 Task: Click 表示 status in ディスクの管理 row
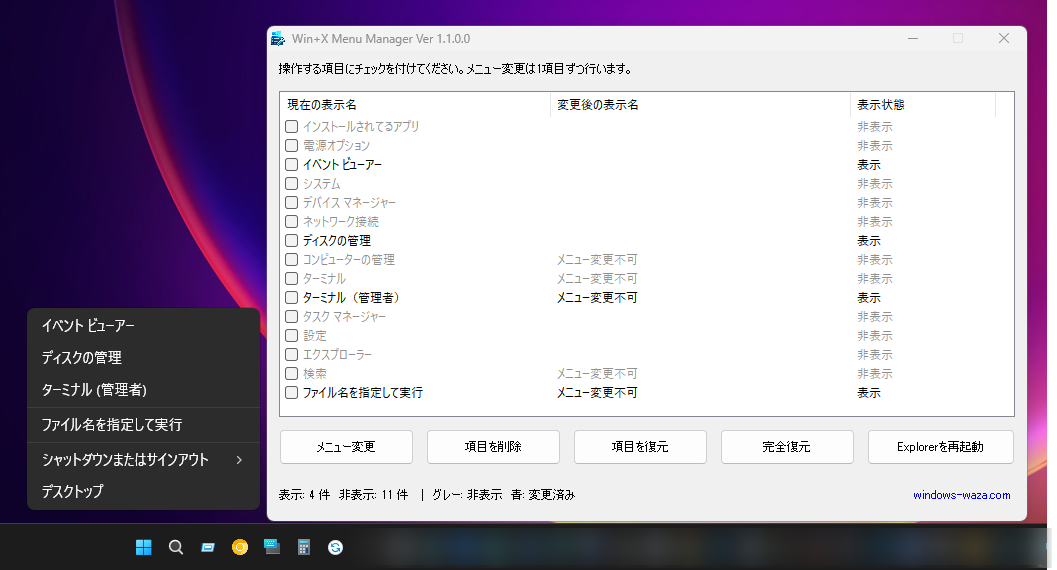point(869,241)
